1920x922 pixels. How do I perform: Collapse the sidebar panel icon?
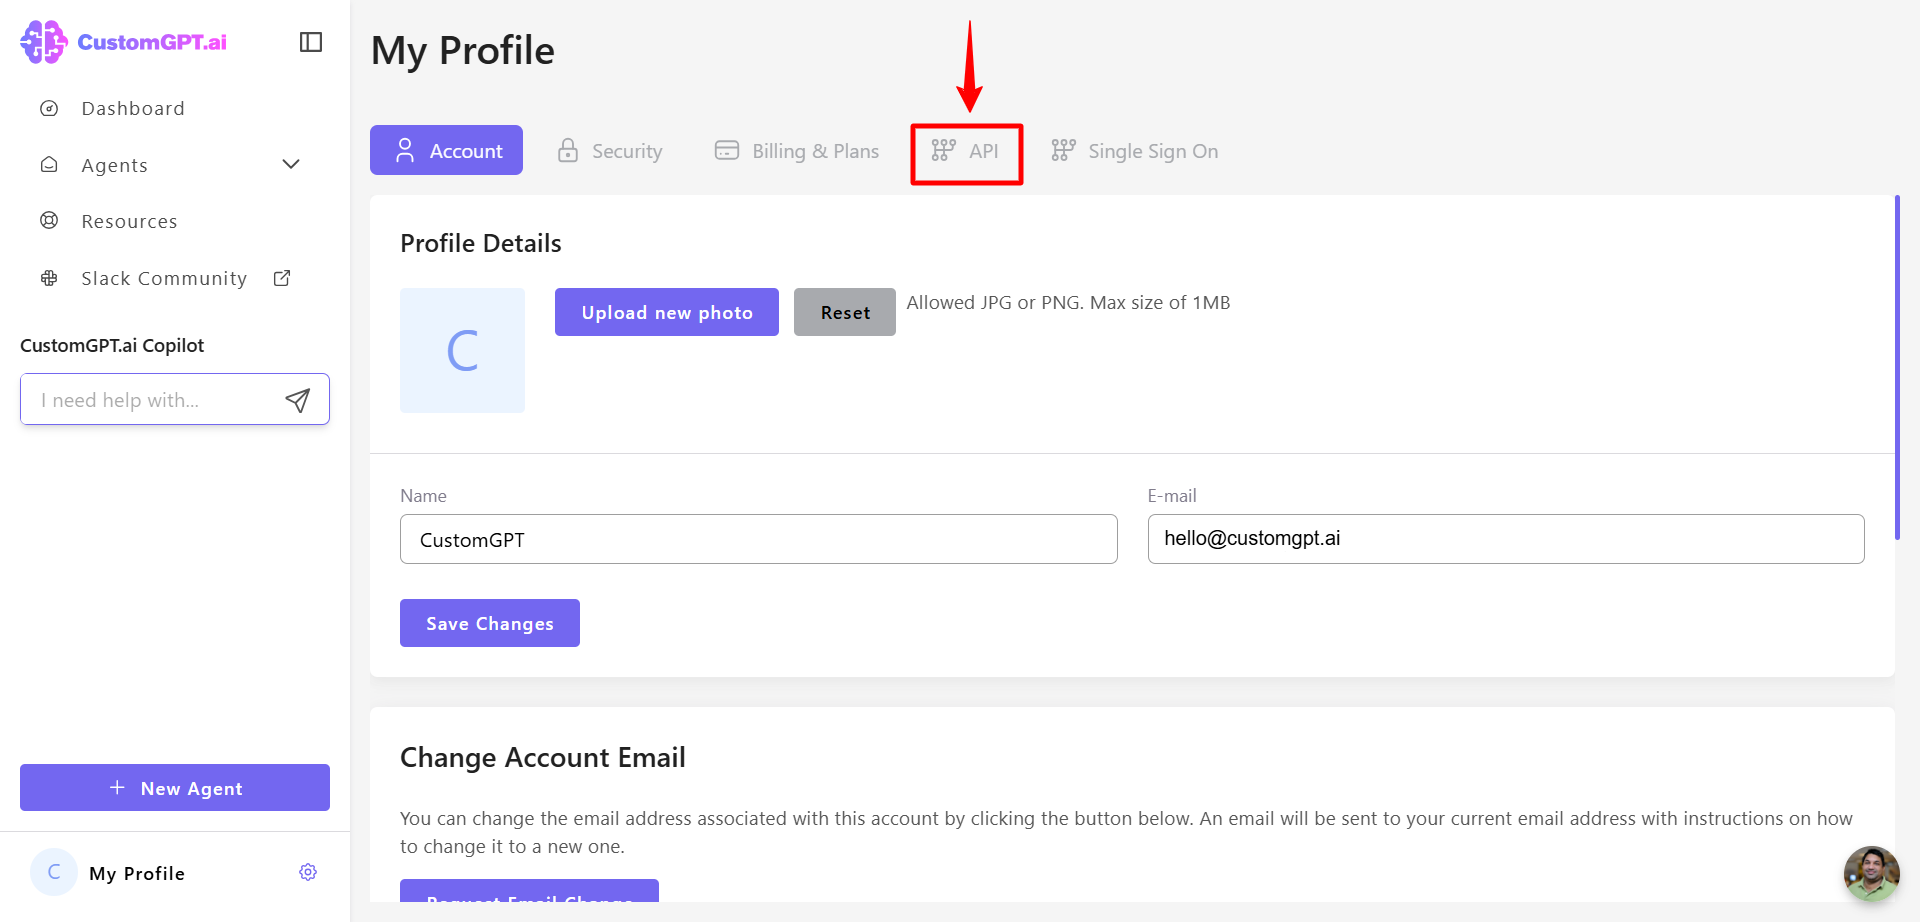coord(311,42)
